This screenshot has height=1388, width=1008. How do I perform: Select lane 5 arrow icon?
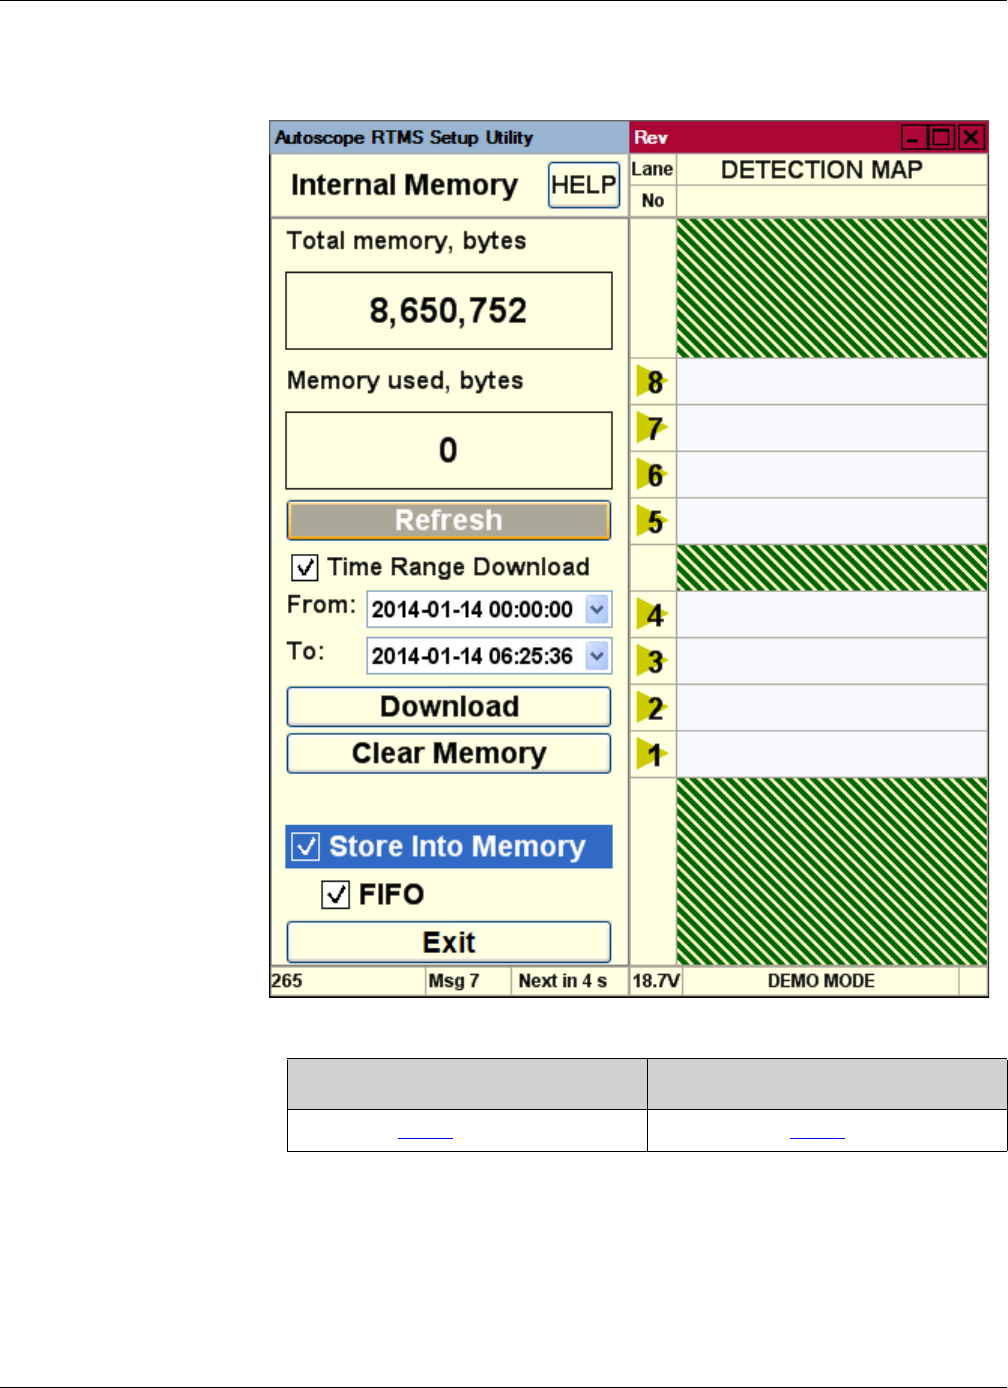(652, 521)
